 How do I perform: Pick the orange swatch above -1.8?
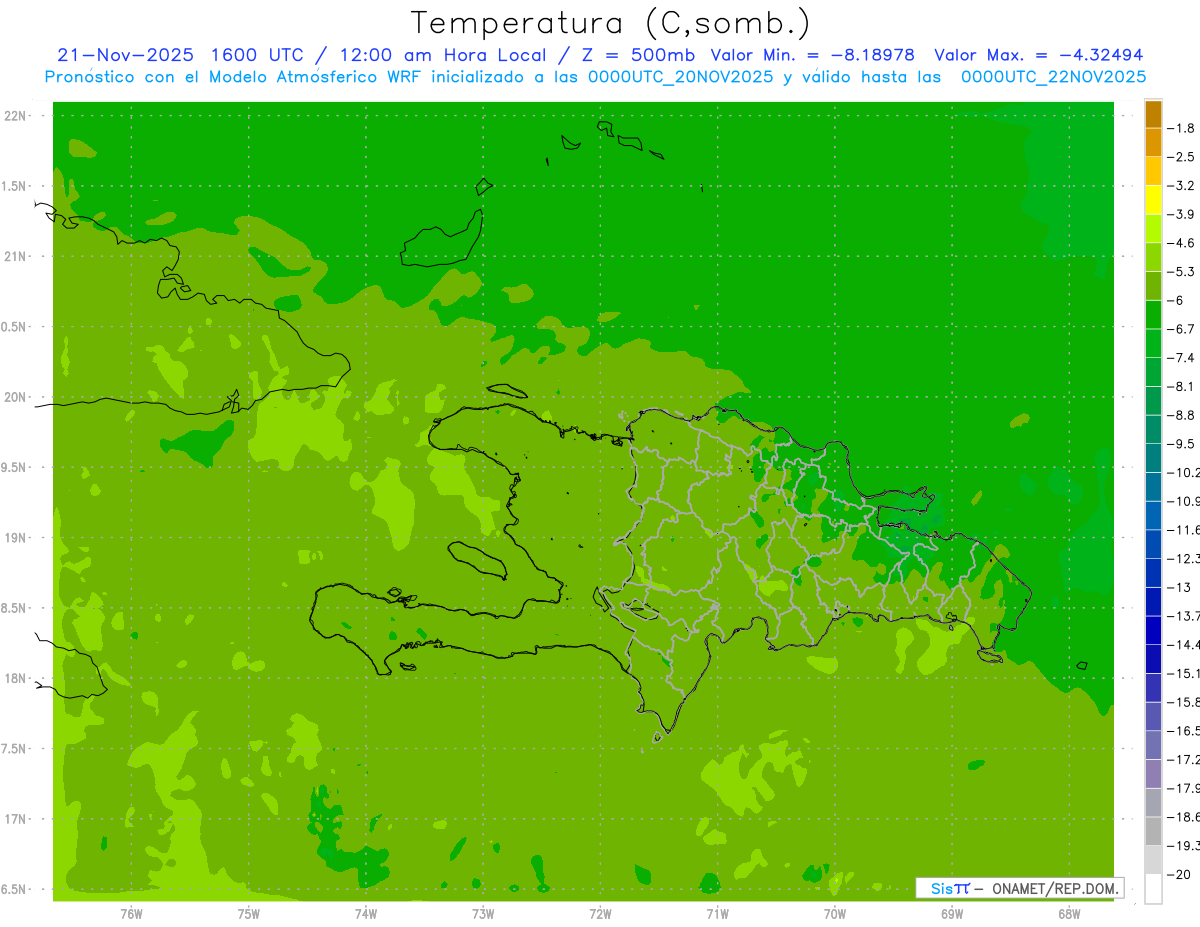pyautogui.click(x=1153, y=114)
